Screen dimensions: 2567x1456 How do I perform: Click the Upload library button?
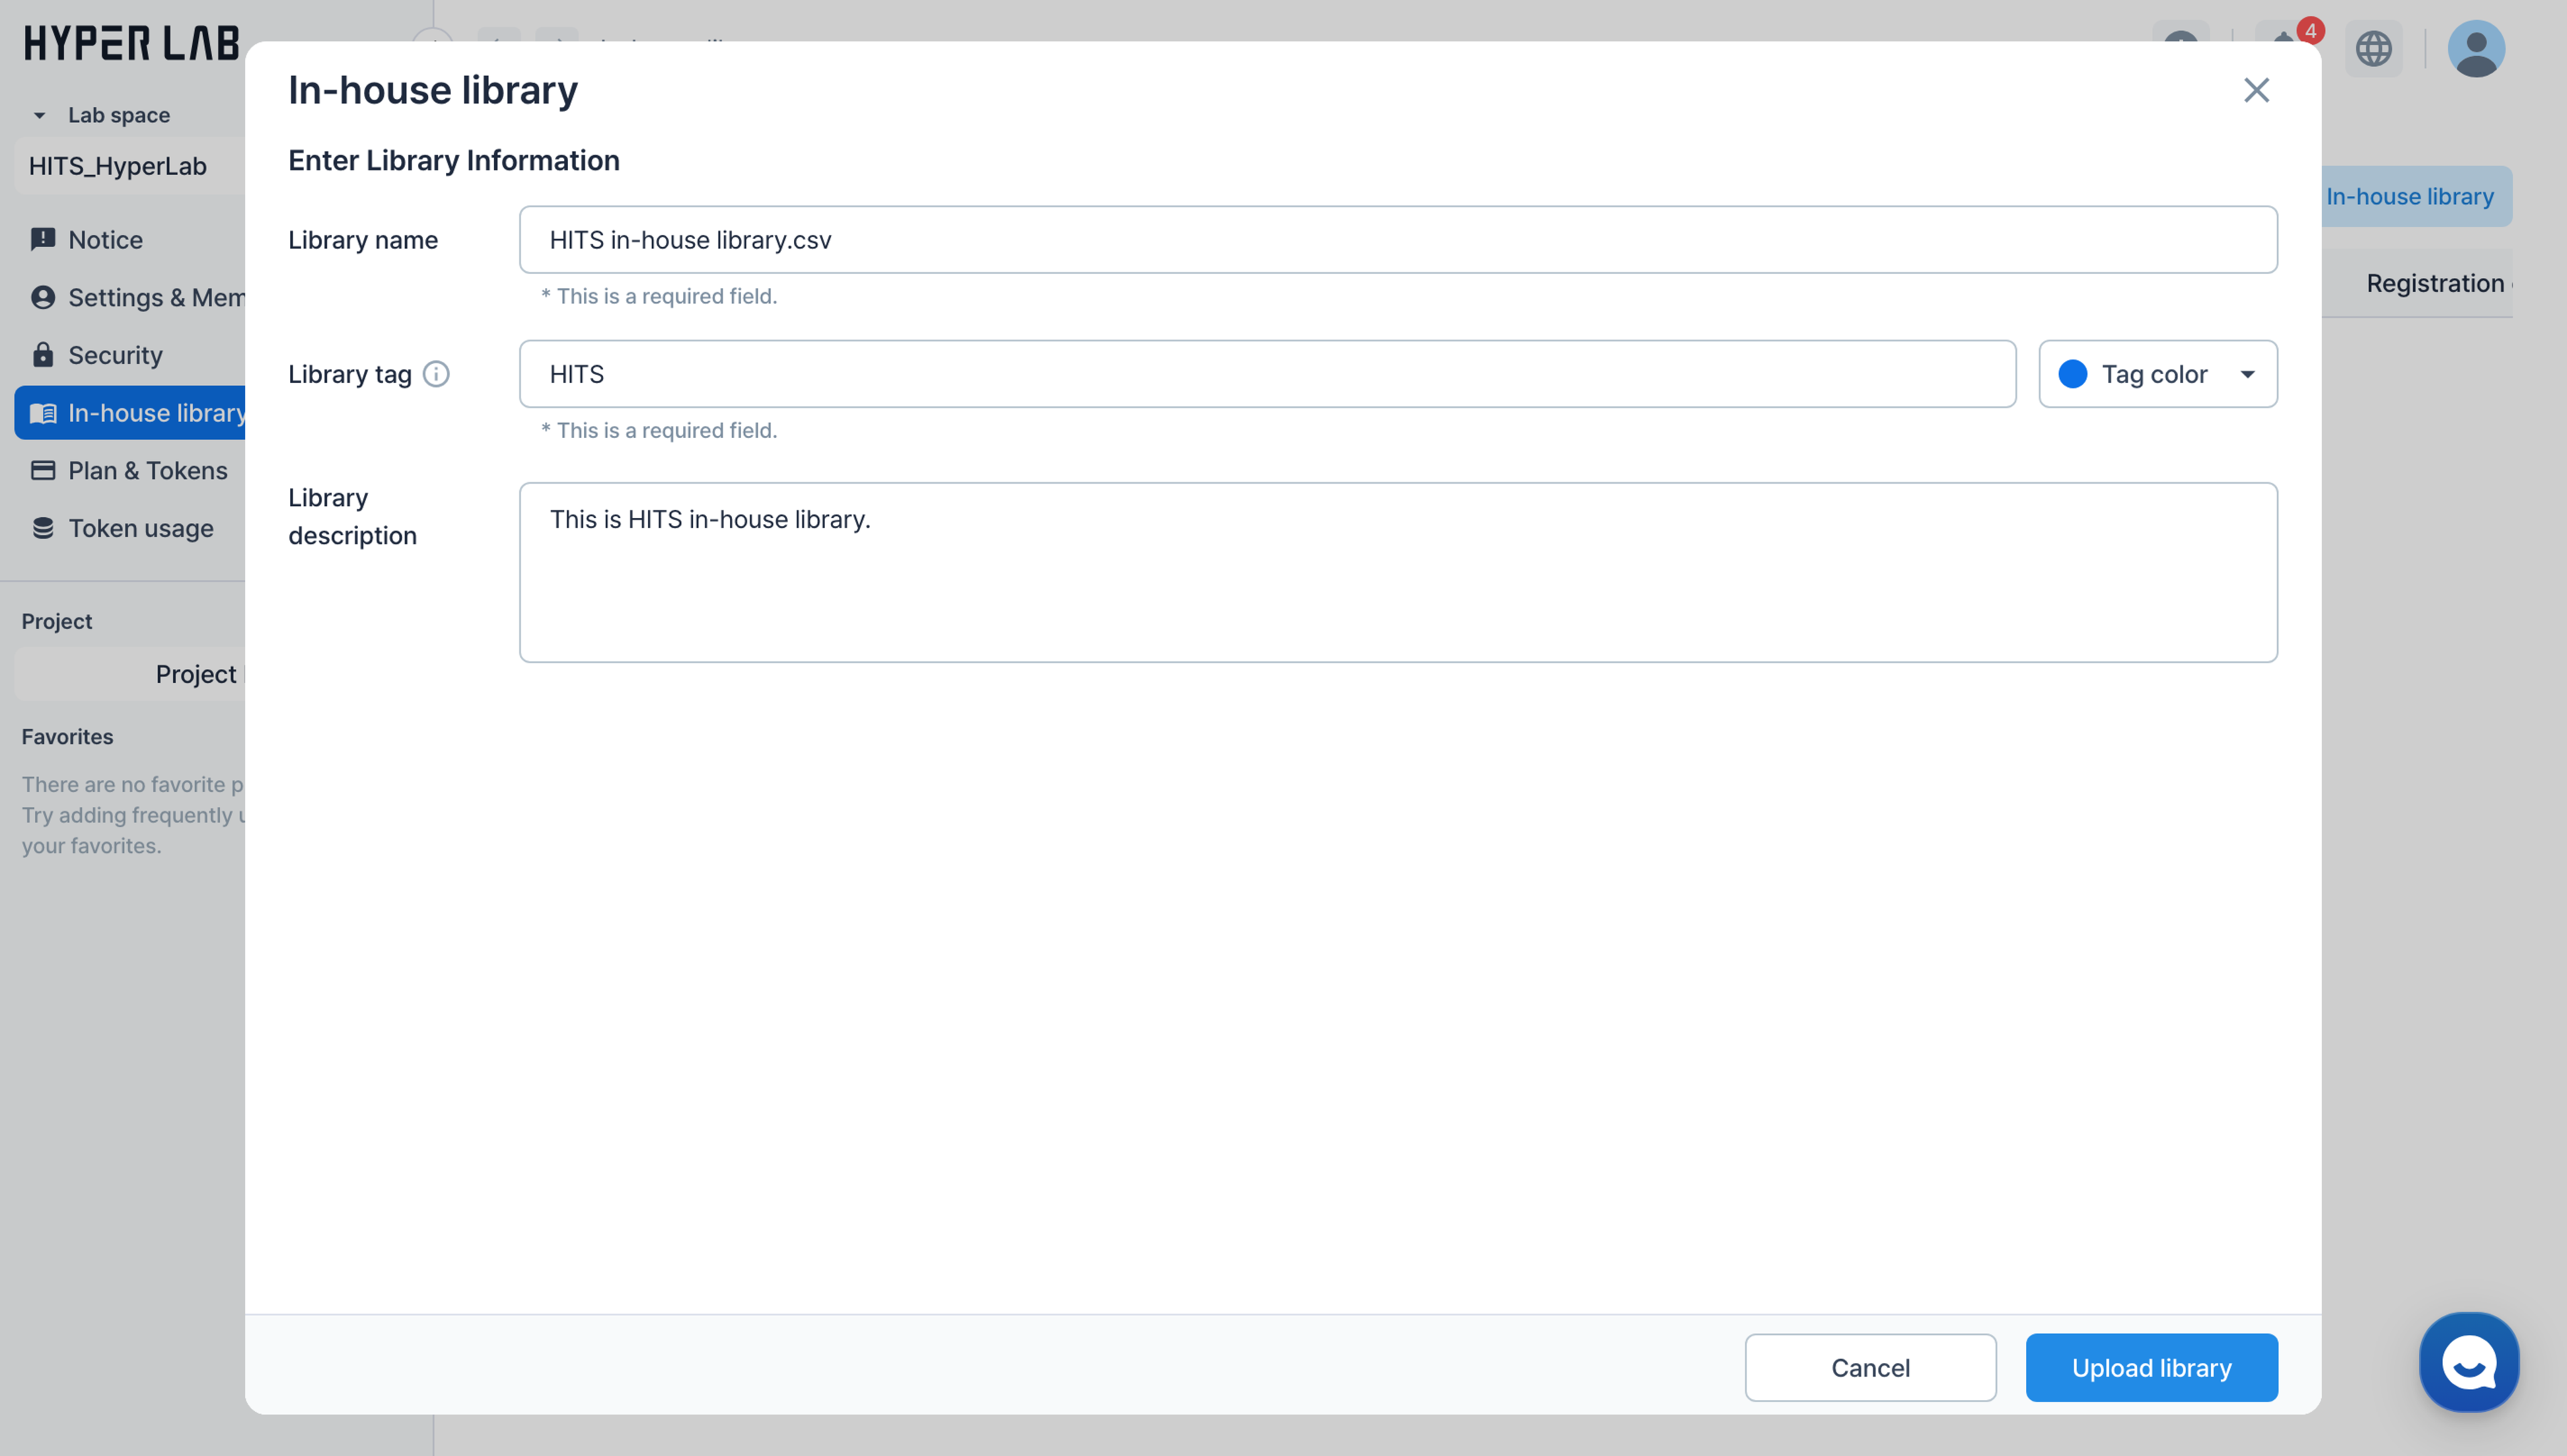pyautogui.click(x=2151, y=1367)
